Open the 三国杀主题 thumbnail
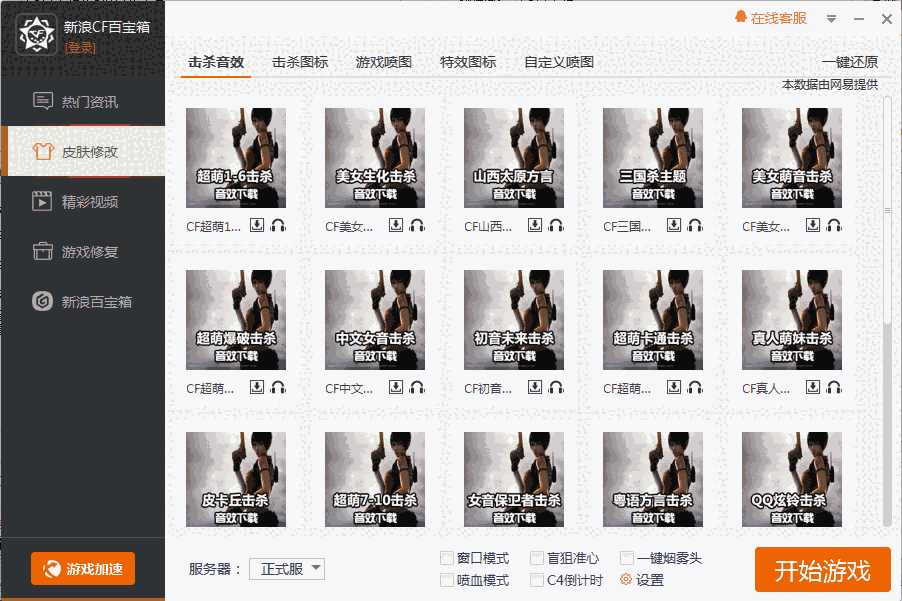 tap(653, 158)
